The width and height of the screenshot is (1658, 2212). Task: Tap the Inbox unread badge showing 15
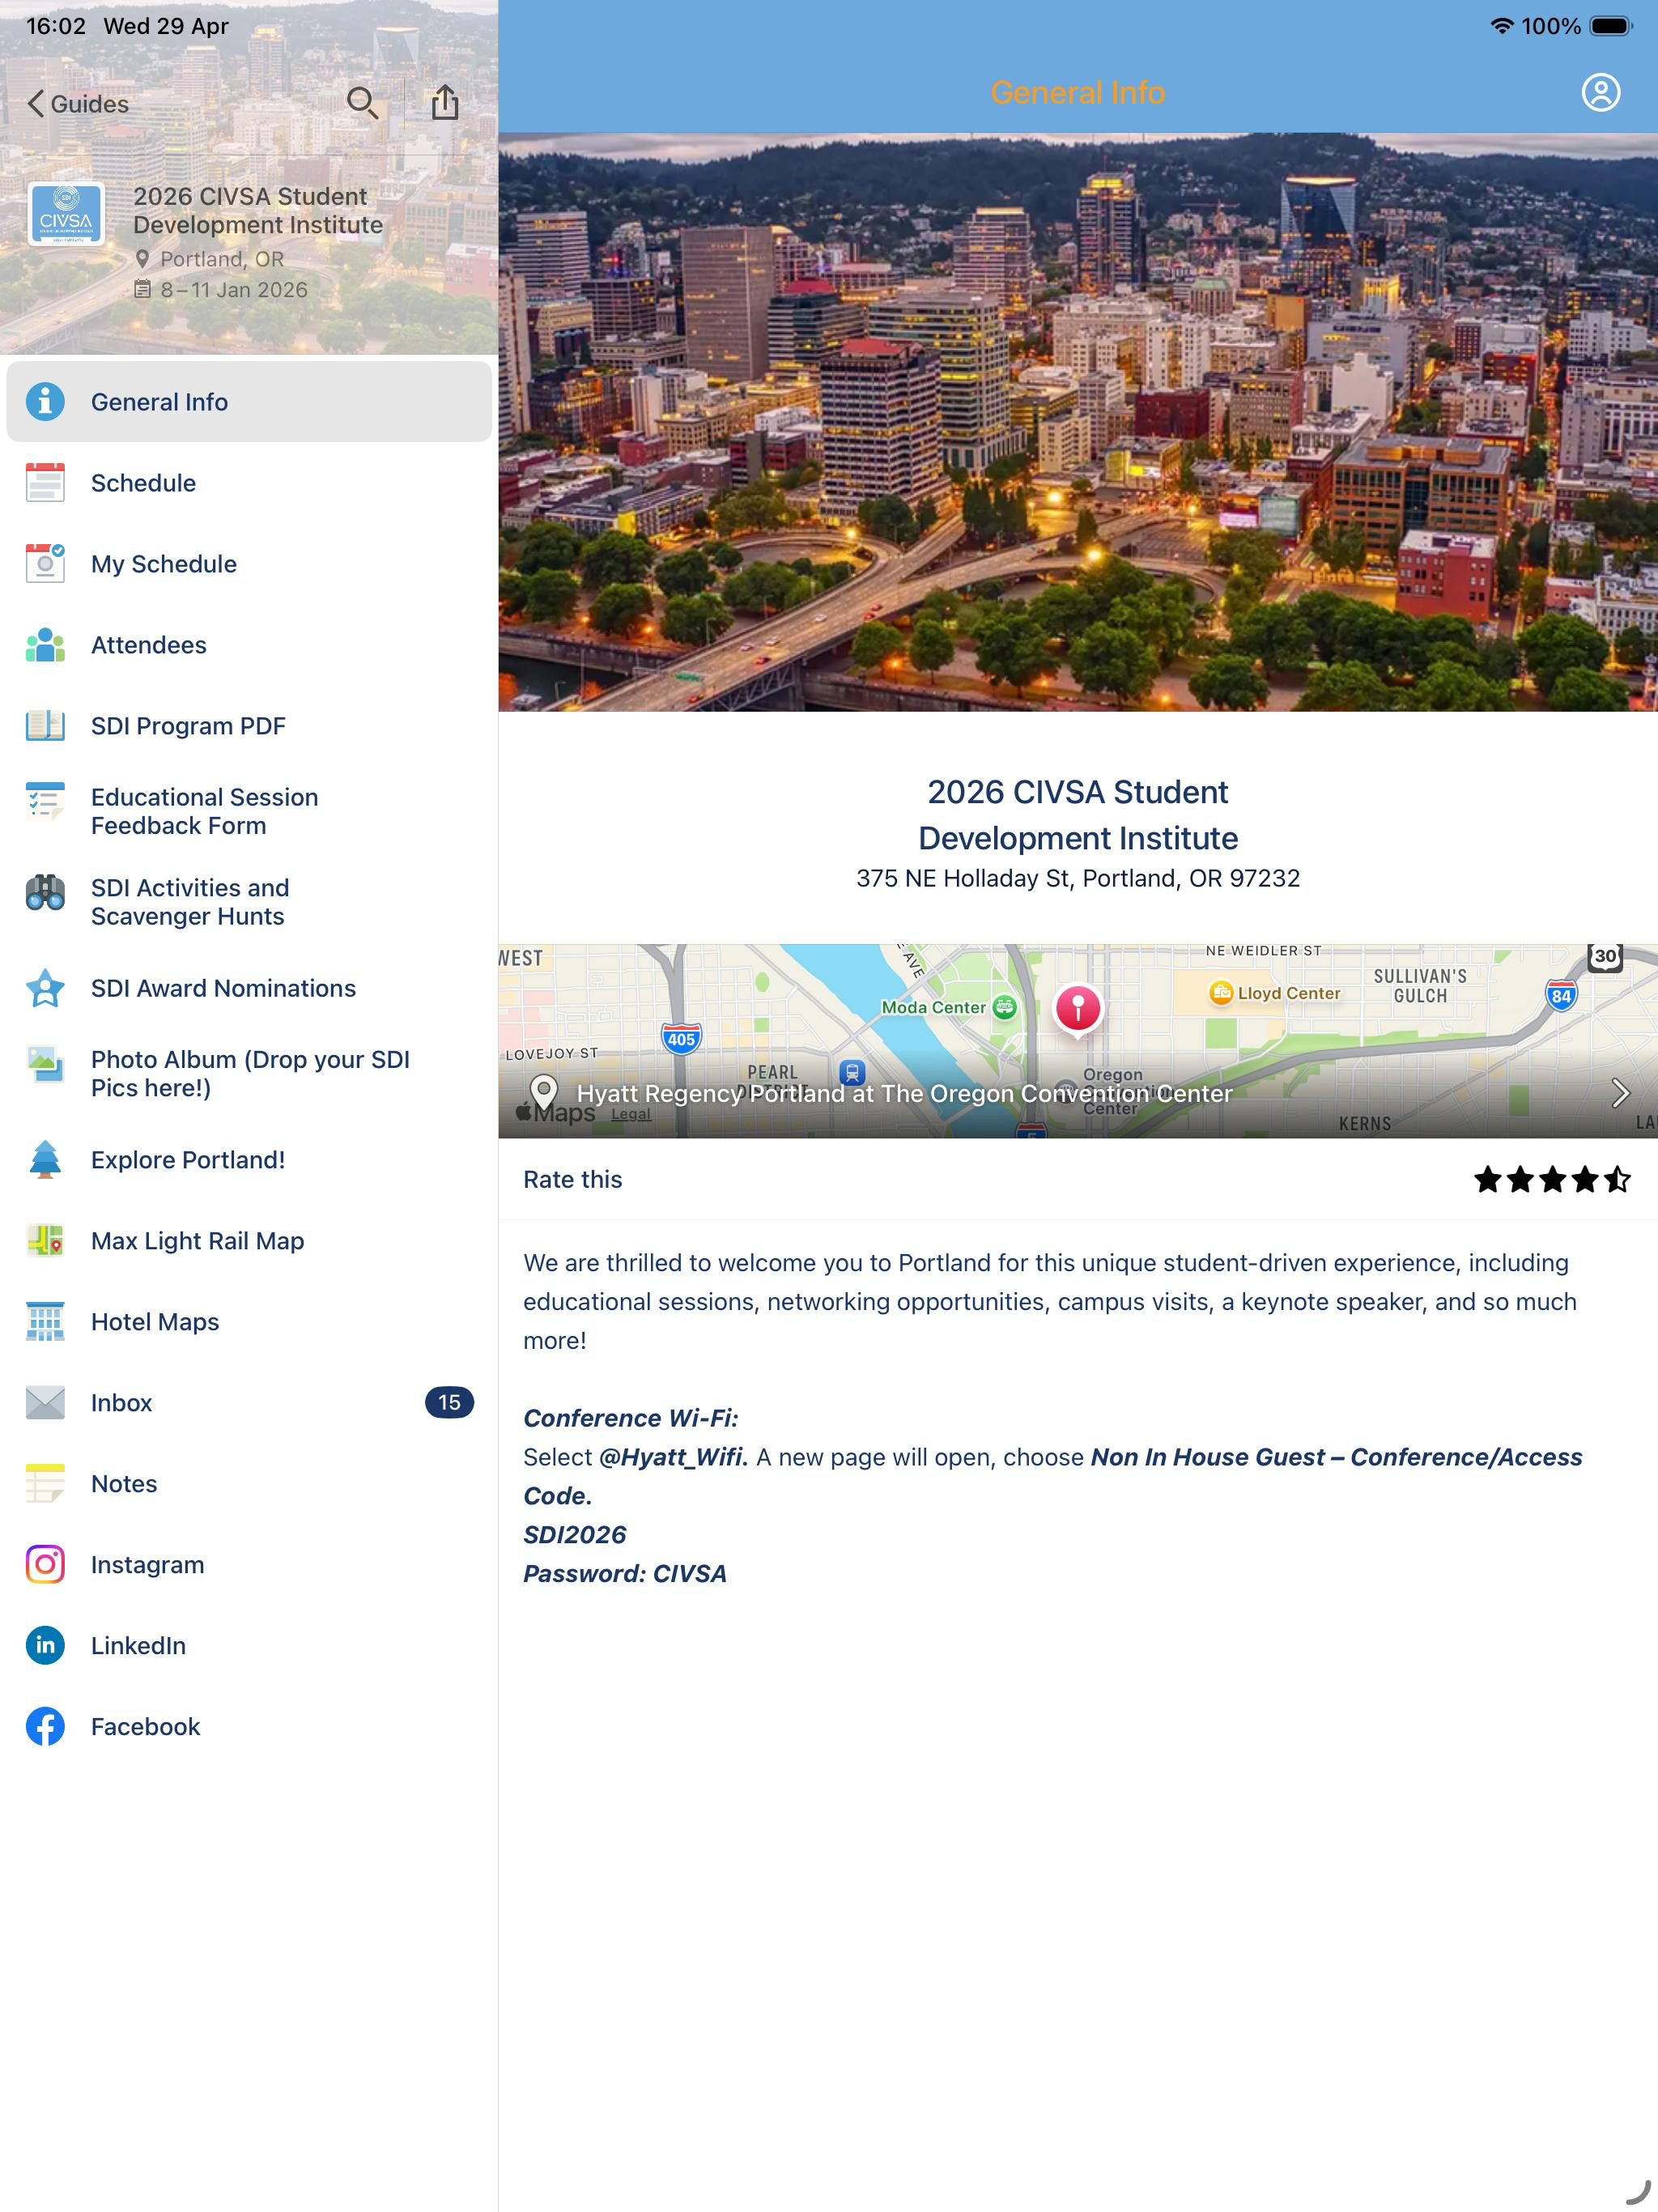click(449, 1403)
